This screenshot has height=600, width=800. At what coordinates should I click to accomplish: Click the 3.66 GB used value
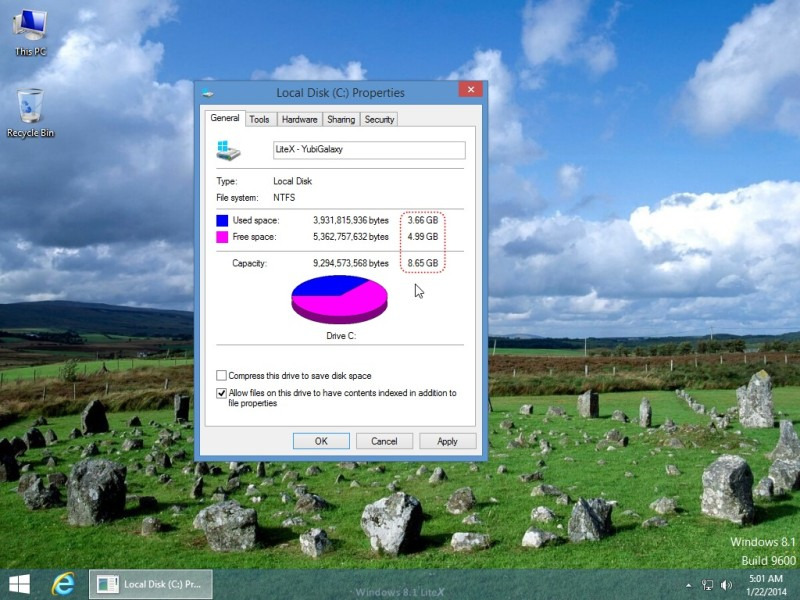click(x=422, y=220)
